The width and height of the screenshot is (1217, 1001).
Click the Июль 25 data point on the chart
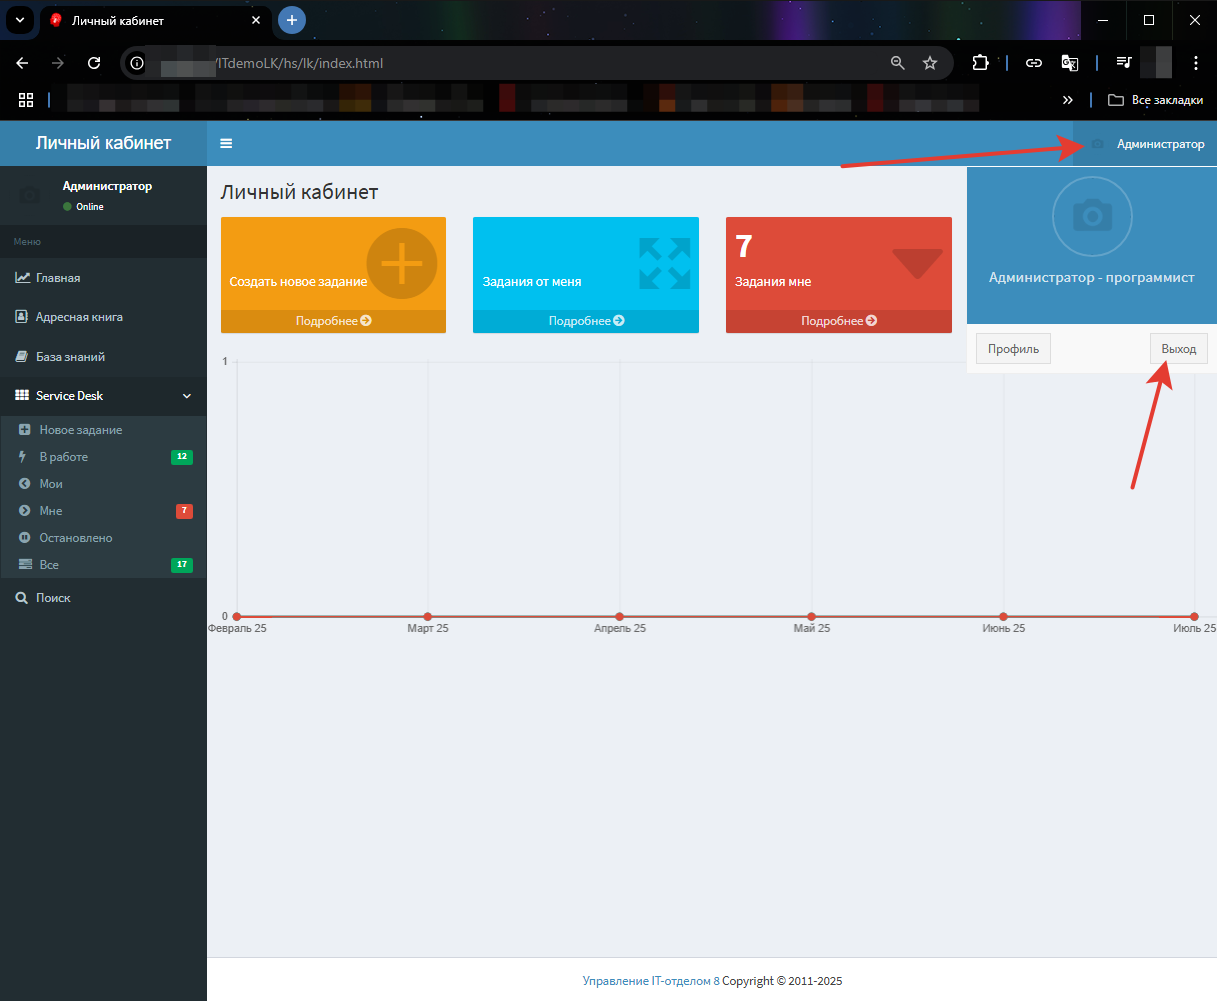point(1194,616)
